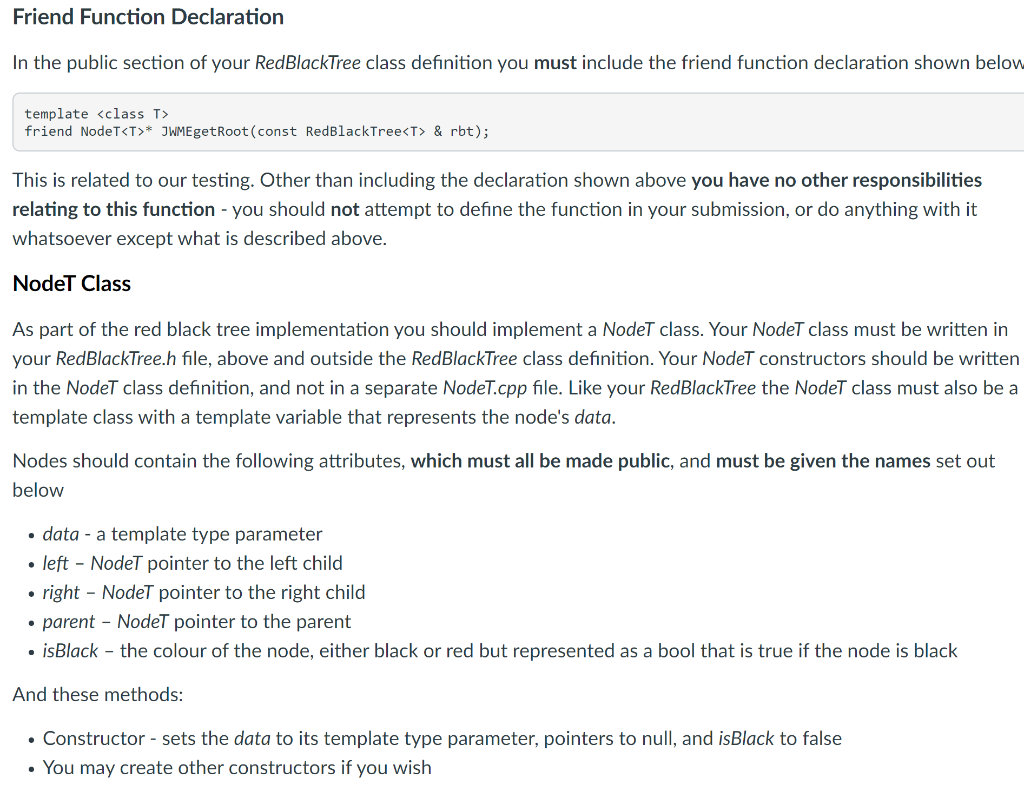1024x791 pixels.
Task: Click 'And these methods:' text
Action: [x=98, y=694]
